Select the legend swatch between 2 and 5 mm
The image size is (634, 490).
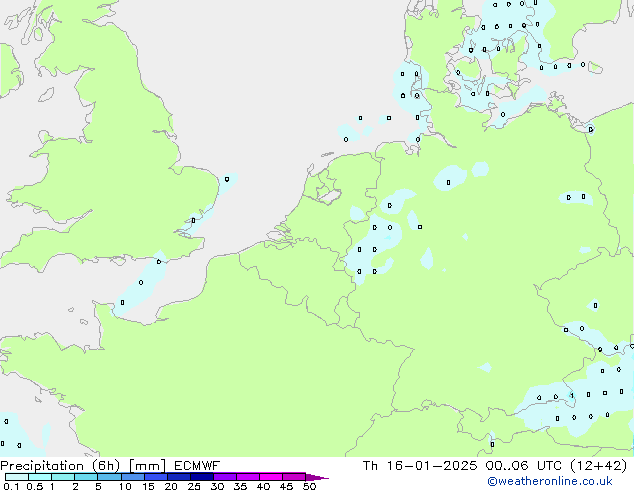coord(86,477)
